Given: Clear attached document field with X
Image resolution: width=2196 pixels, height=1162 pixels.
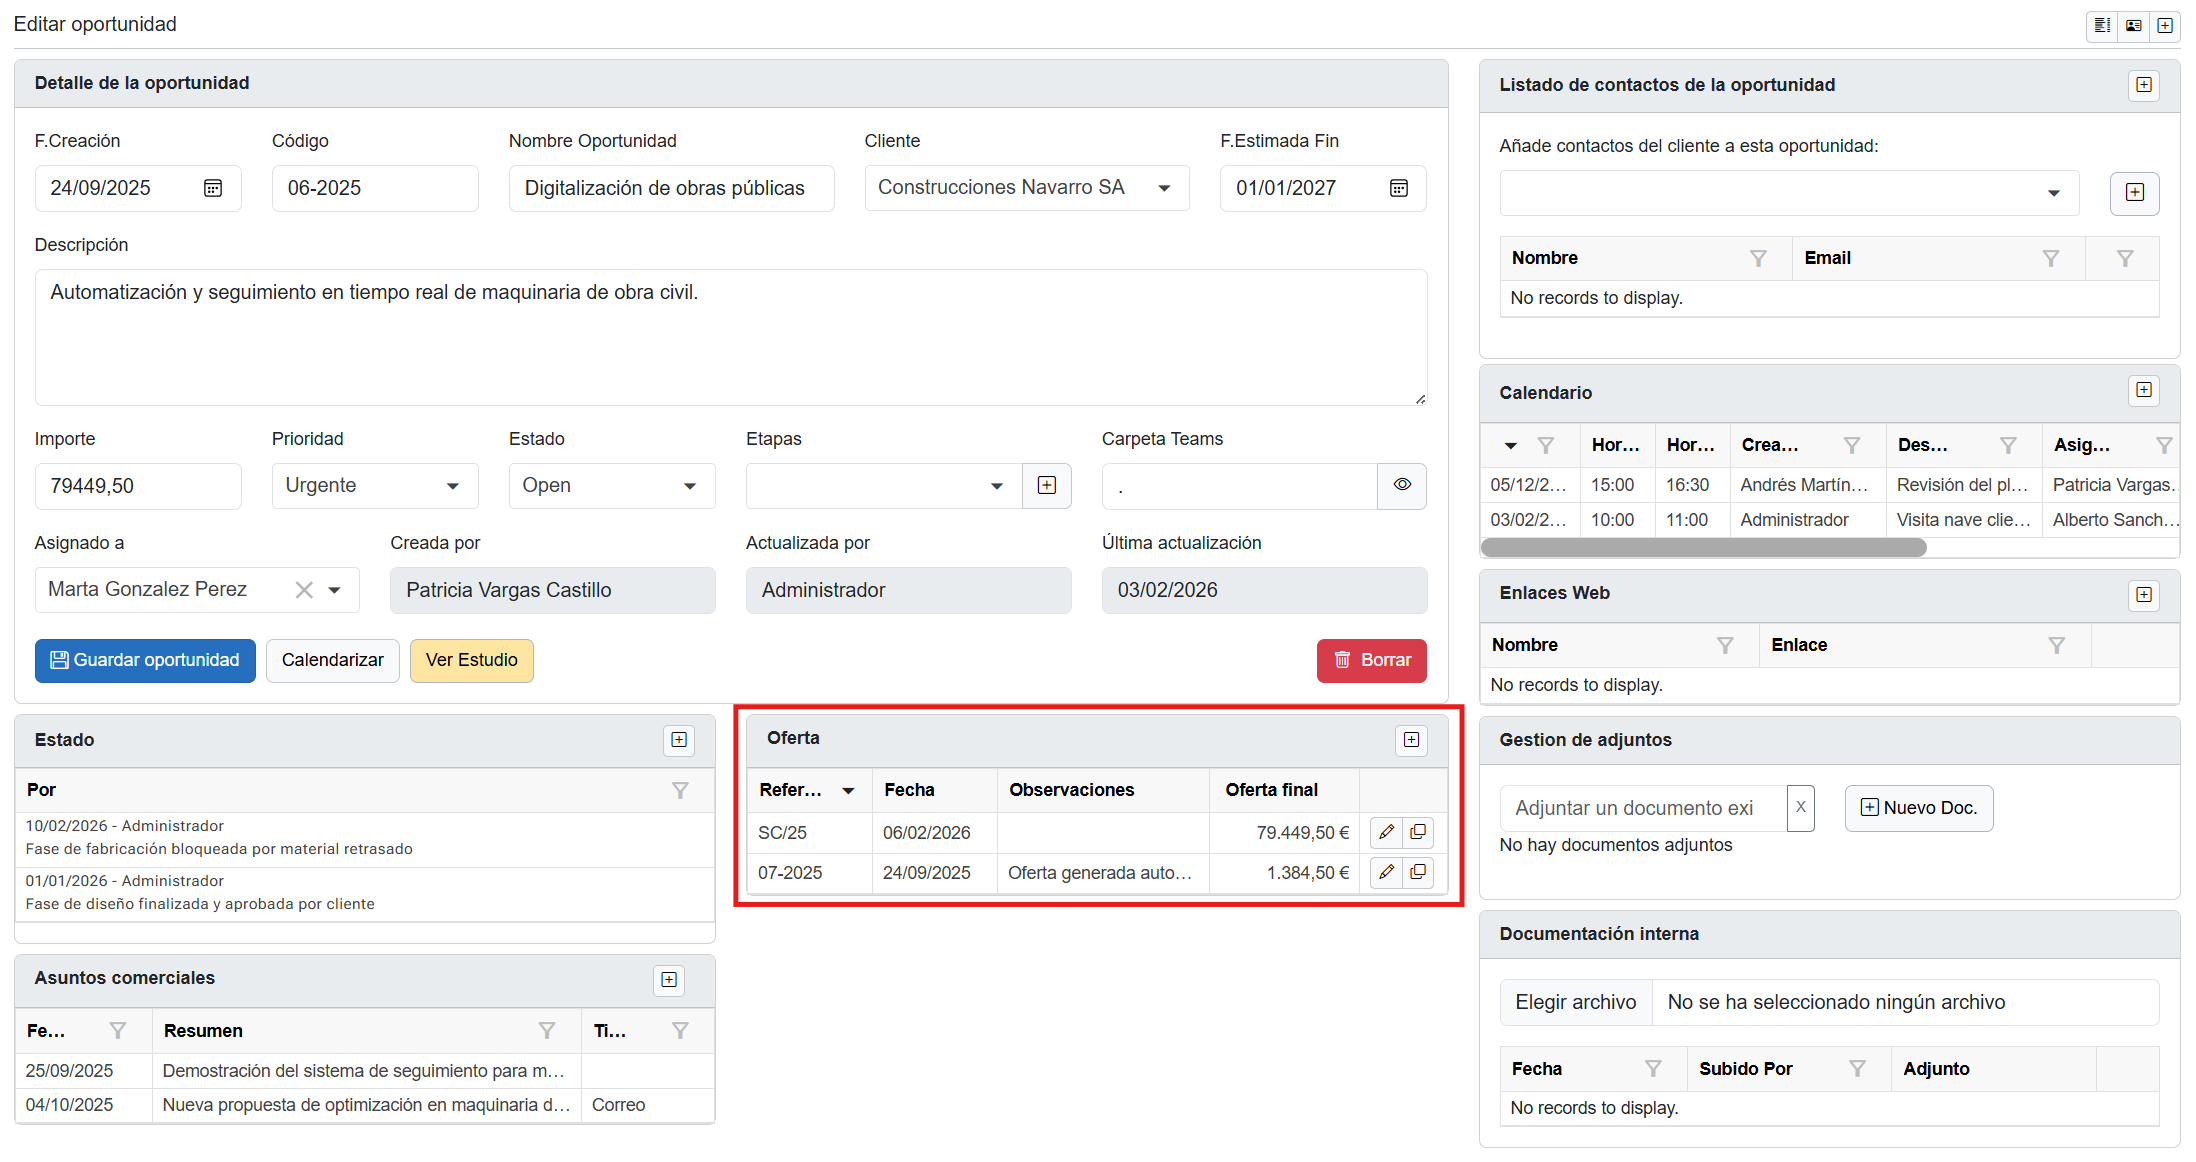Looking at the screenshot, I should point(1800,807).
